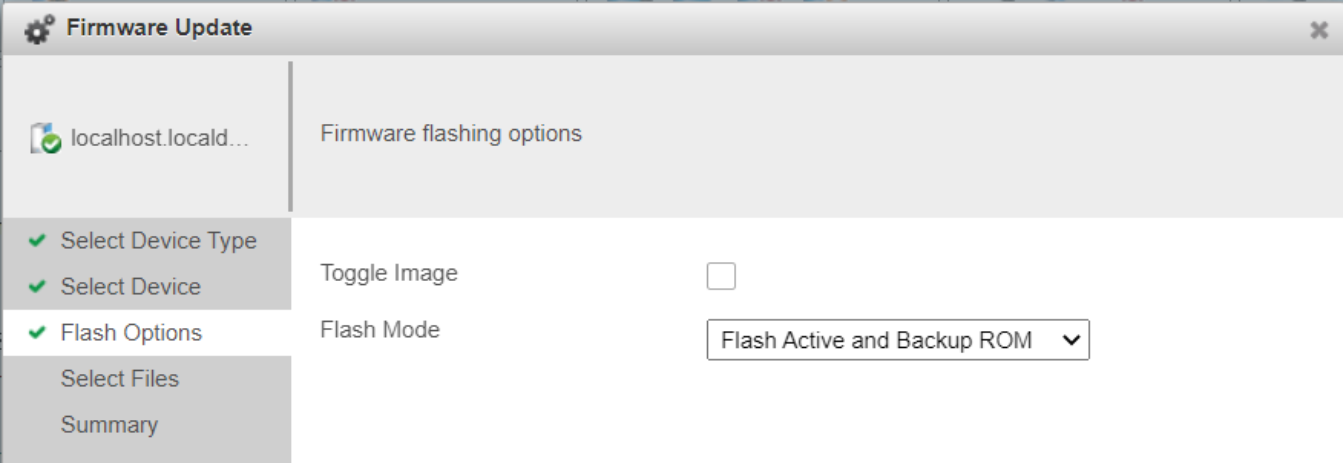Viewport: 1343px width, 463px height.
Task: Close the Firmware Update dialog
Action: pos(1319,31)
